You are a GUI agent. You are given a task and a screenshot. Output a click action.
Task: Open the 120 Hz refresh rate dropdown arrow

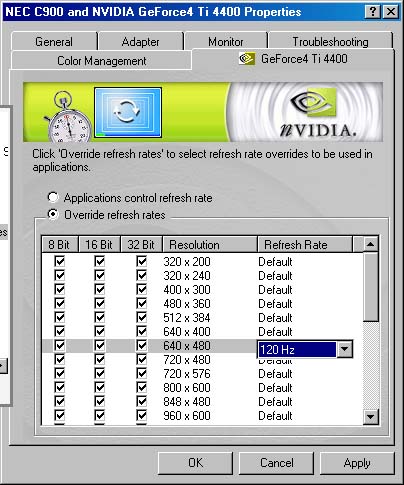[344, 349]
